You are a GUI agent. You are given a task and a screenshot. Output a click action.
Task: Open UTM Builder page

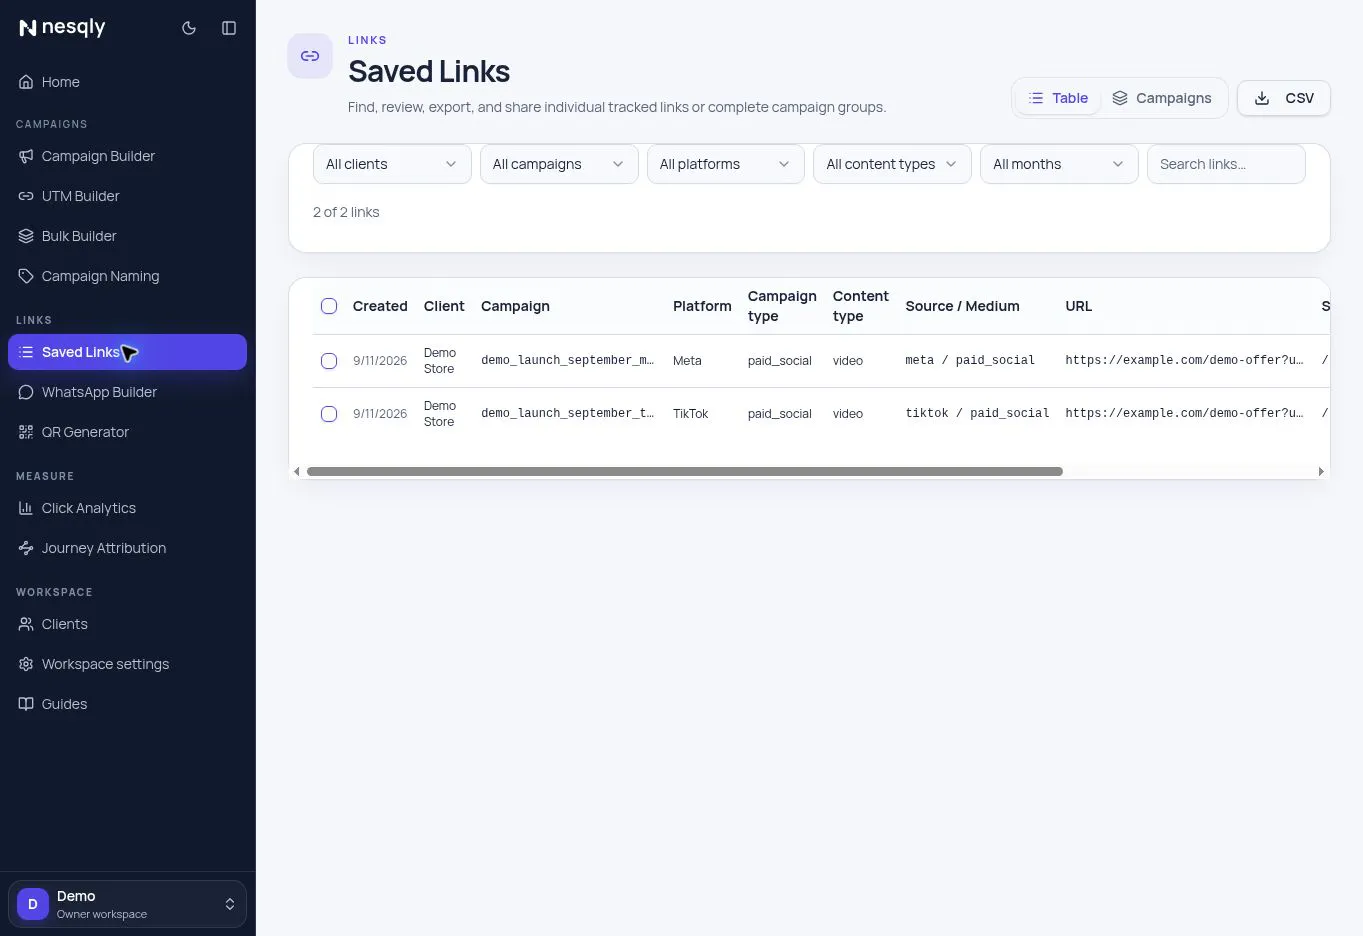click(127, 196)
